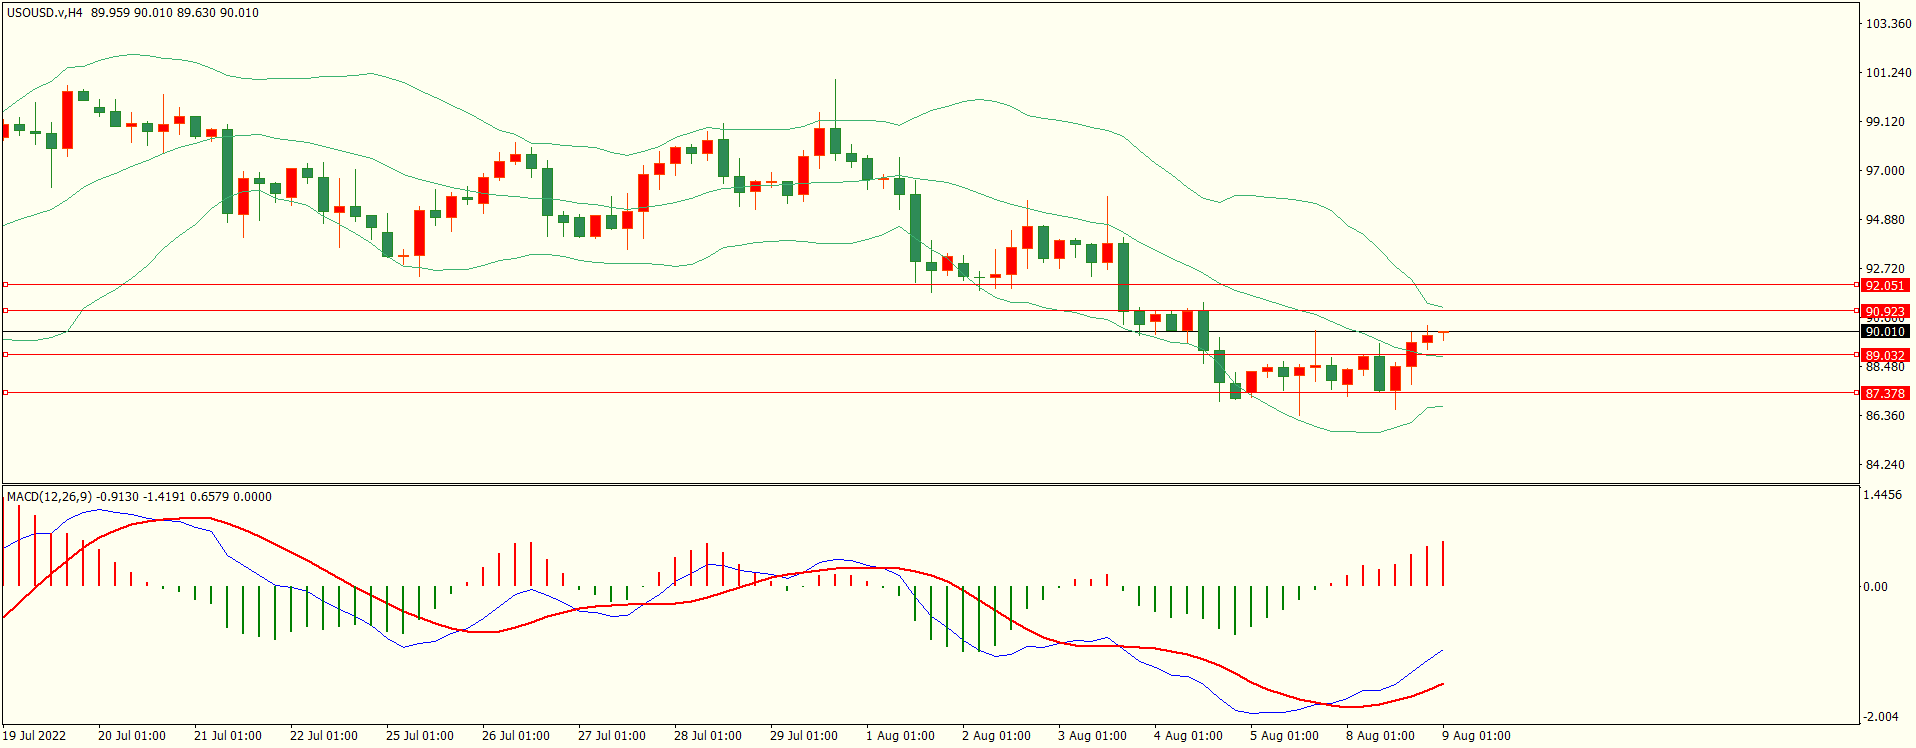The width and height of the screenshot is (1916, 748).
Task: Click the 5 Aug 01:00 date label
Action: point(1284,736)
